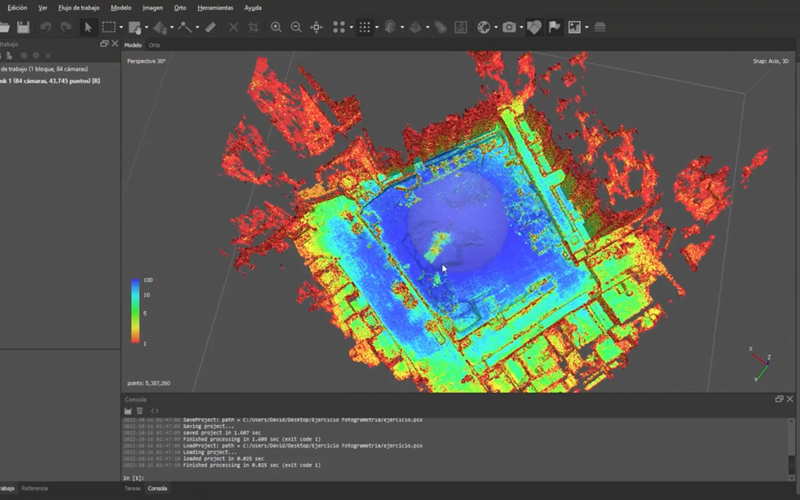The image size is (800, 500).
Task: Toggle the show cameras icon
Action: pyautogui.click(x=510, y=27)
